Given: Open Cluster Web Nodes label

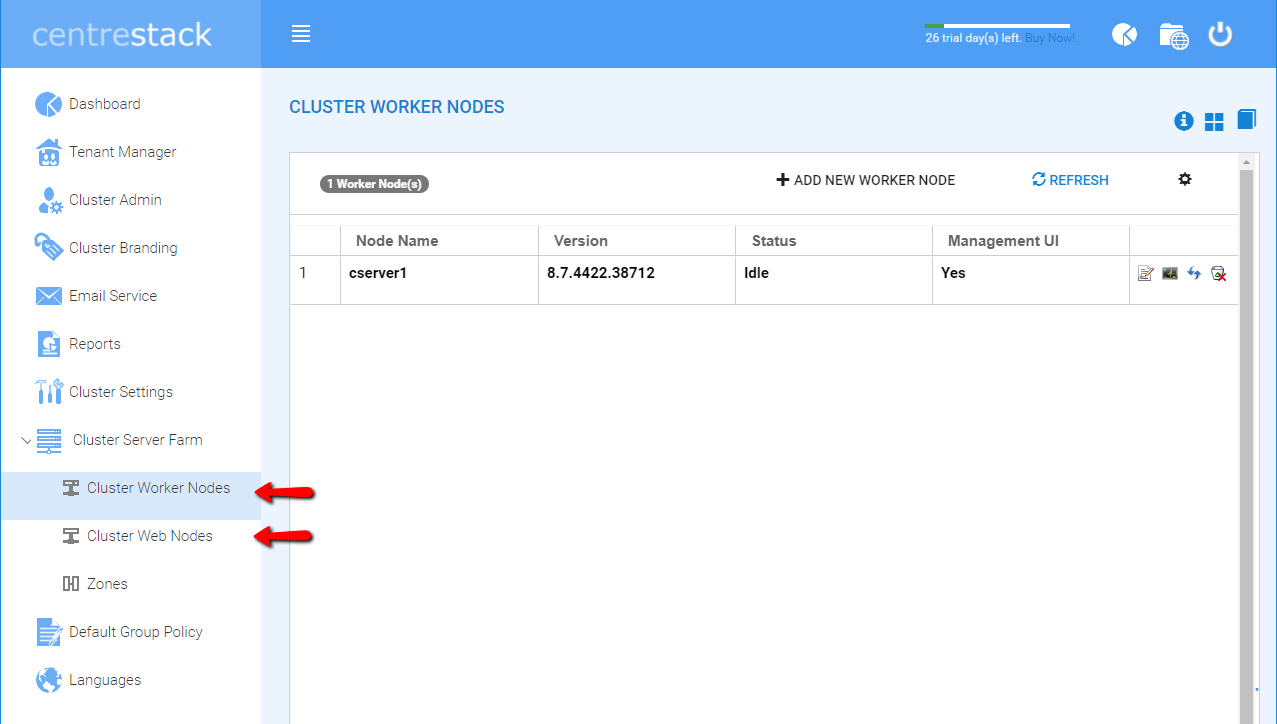Looking at the screenshot, I should pos(150,536).
